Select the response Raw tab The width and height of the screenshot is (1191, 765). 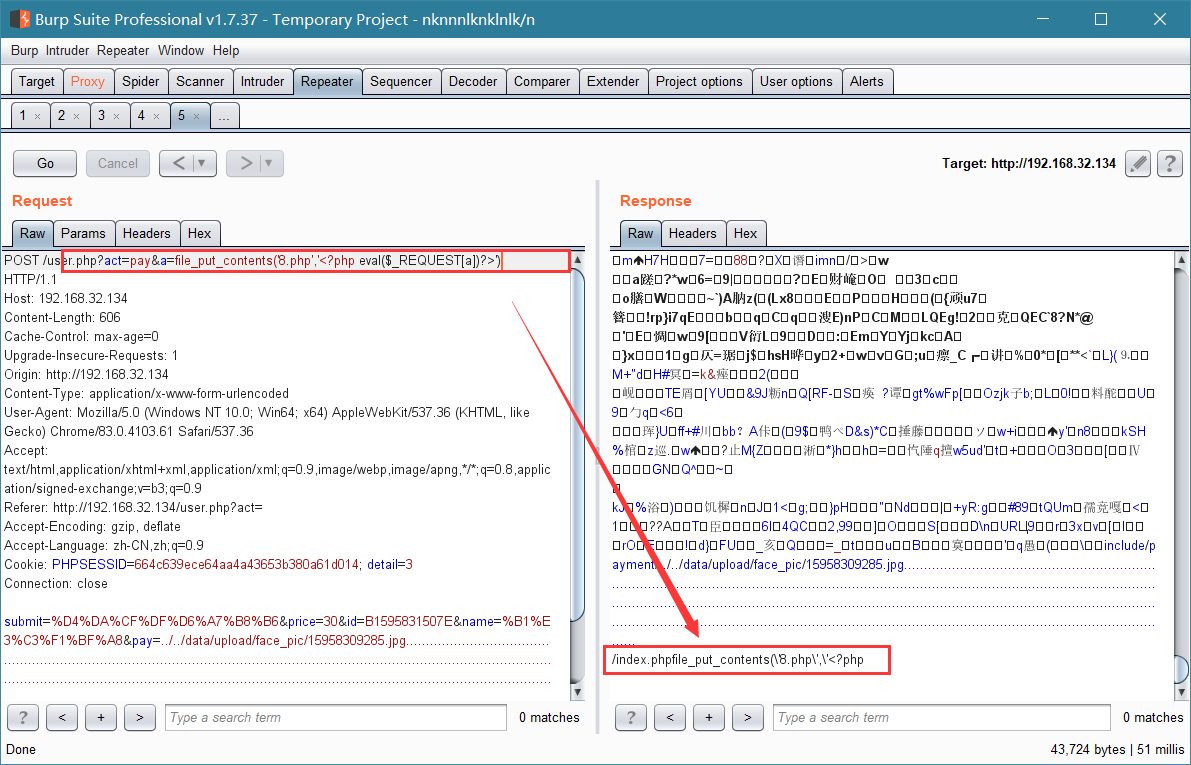click(640, 233)
